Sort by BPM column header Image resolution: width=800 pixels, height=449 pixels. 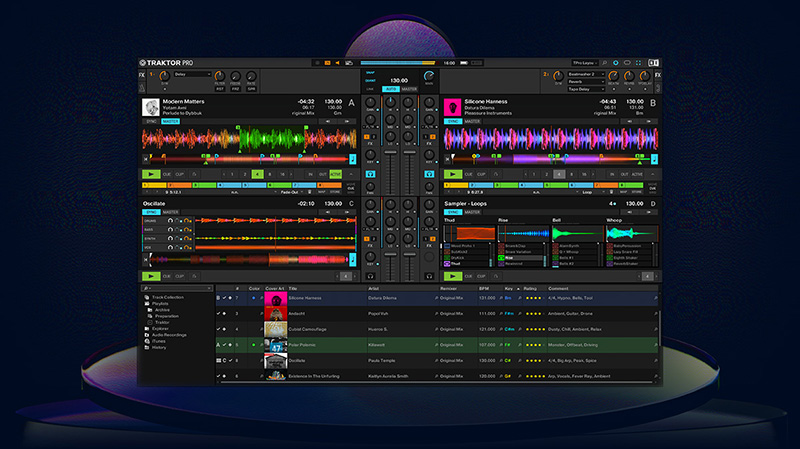coord(484,289)
